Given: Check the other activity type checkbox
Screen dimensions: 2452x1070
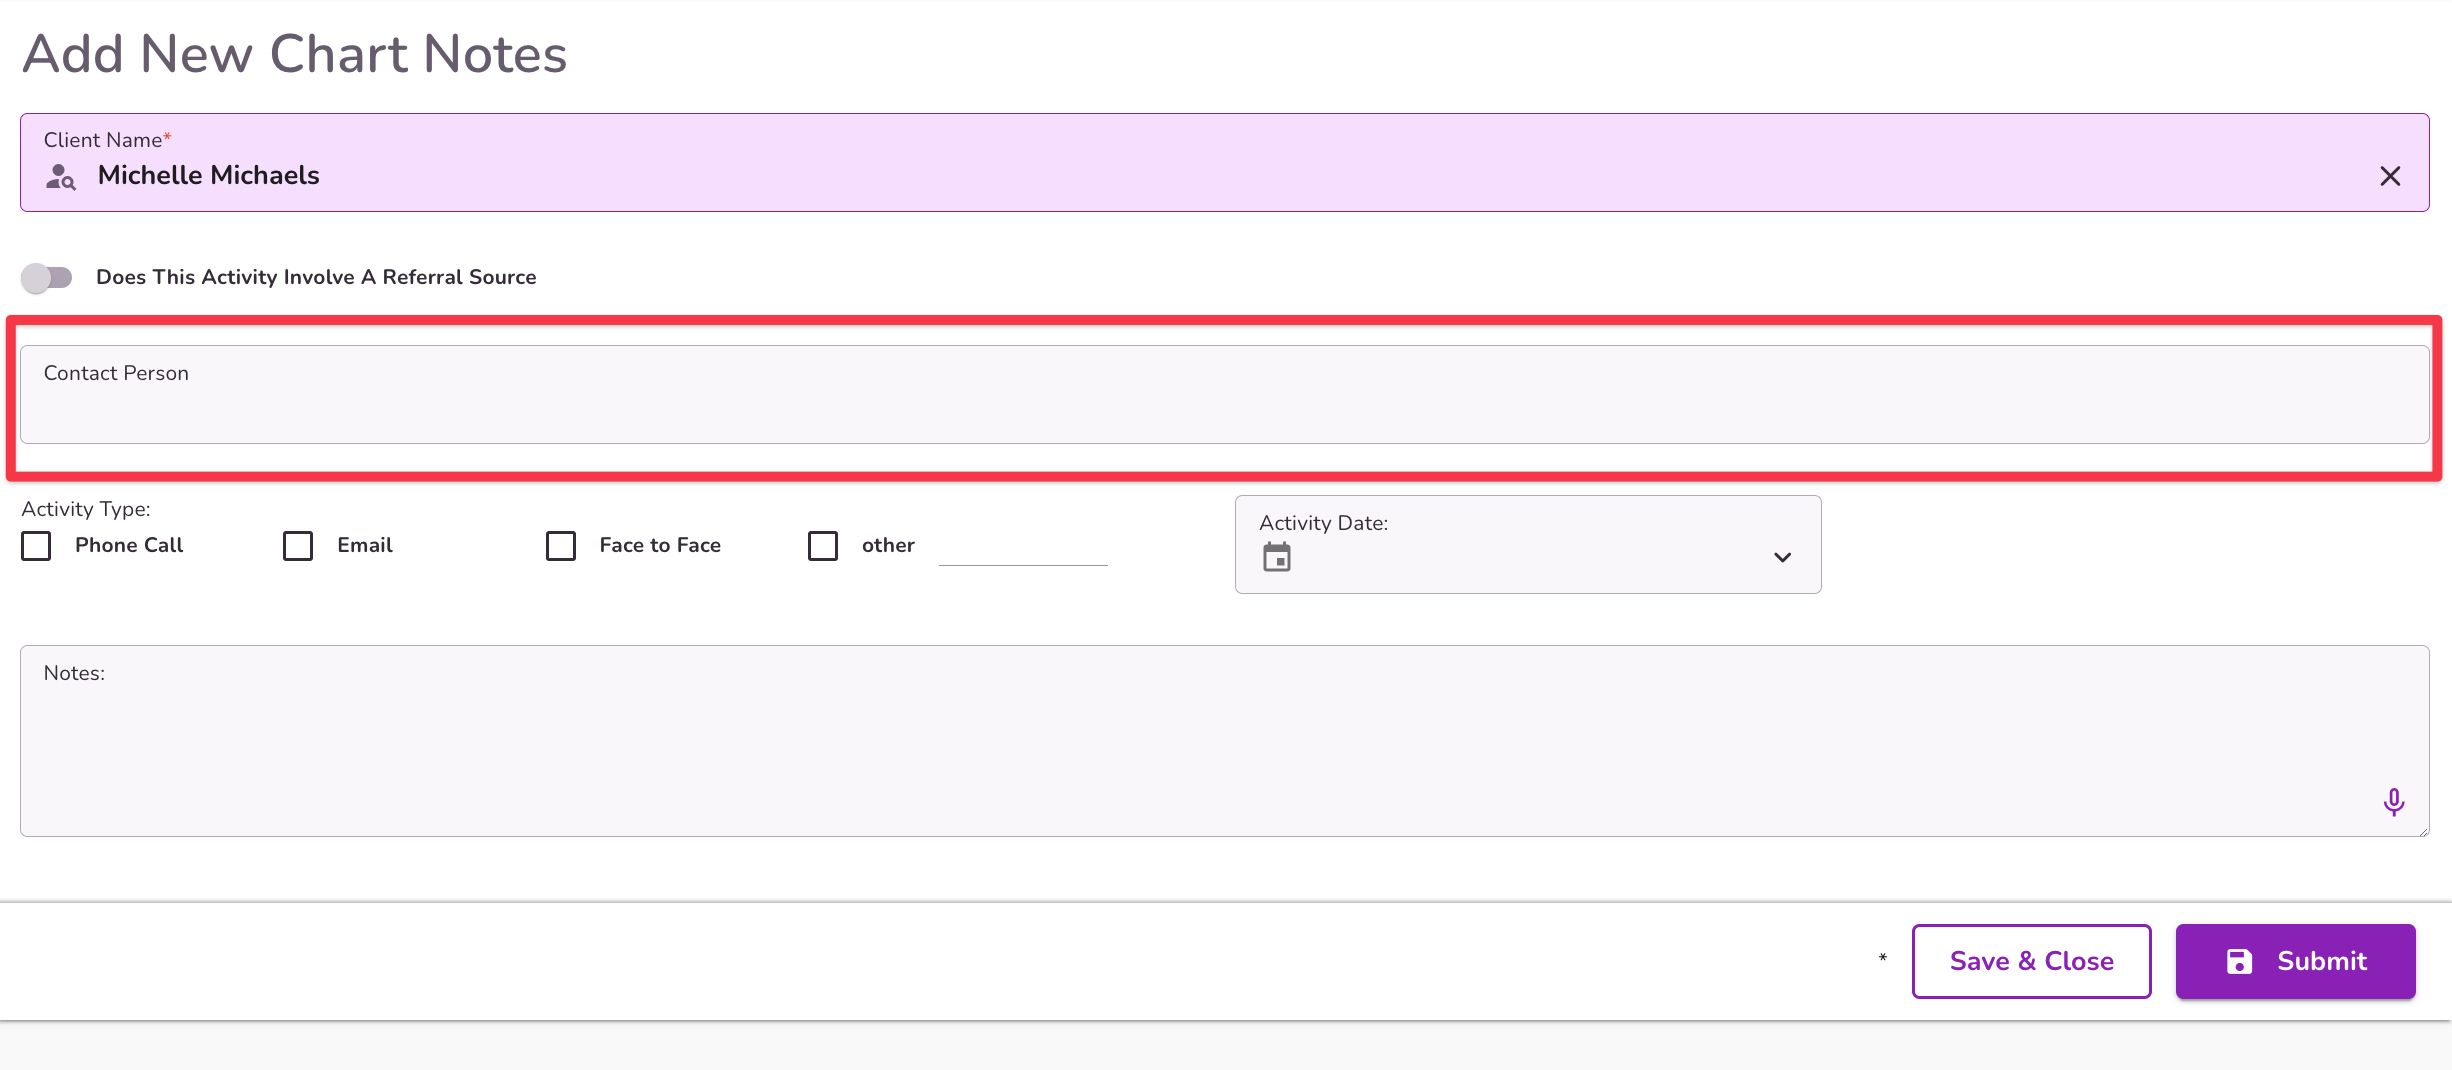Looking at the screenshot, I should (x=823, y=546).
